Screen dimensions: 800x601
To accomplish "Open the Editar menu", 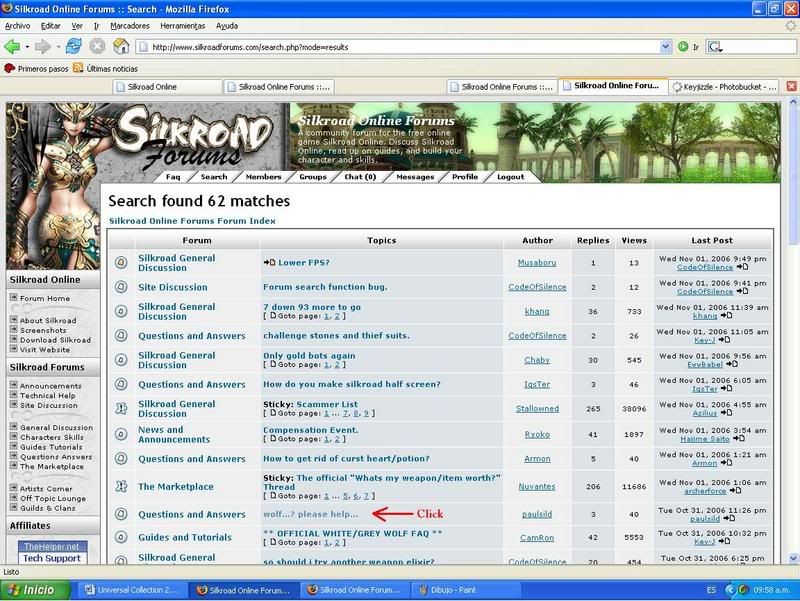I will click(x=51, y=26).
